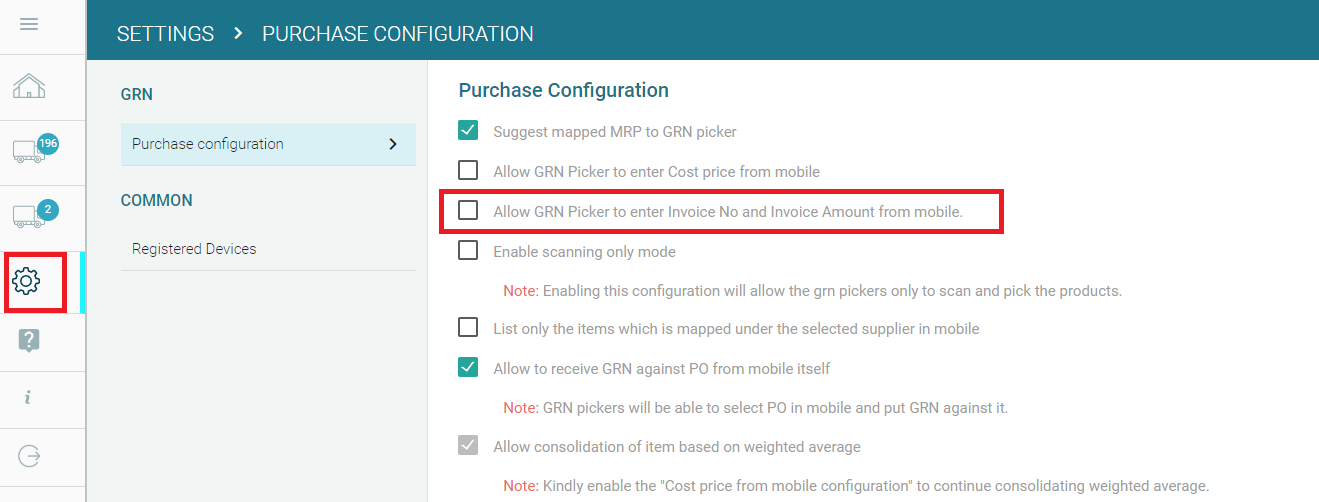Image resolution: width=1319 pixels, height=502 pixels.
Task: Uncheck Suggest mapped MRP to GRN picker
Action: tap(468, 131)
